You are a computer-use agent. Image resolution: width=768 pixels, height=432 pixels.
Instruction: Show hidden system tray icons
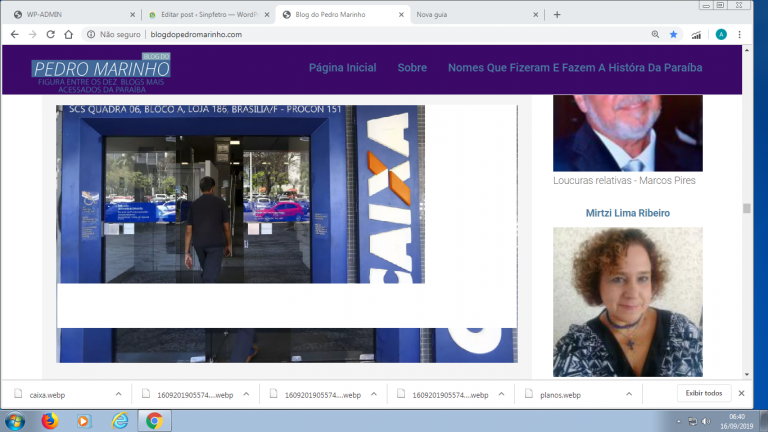[679, 422]
